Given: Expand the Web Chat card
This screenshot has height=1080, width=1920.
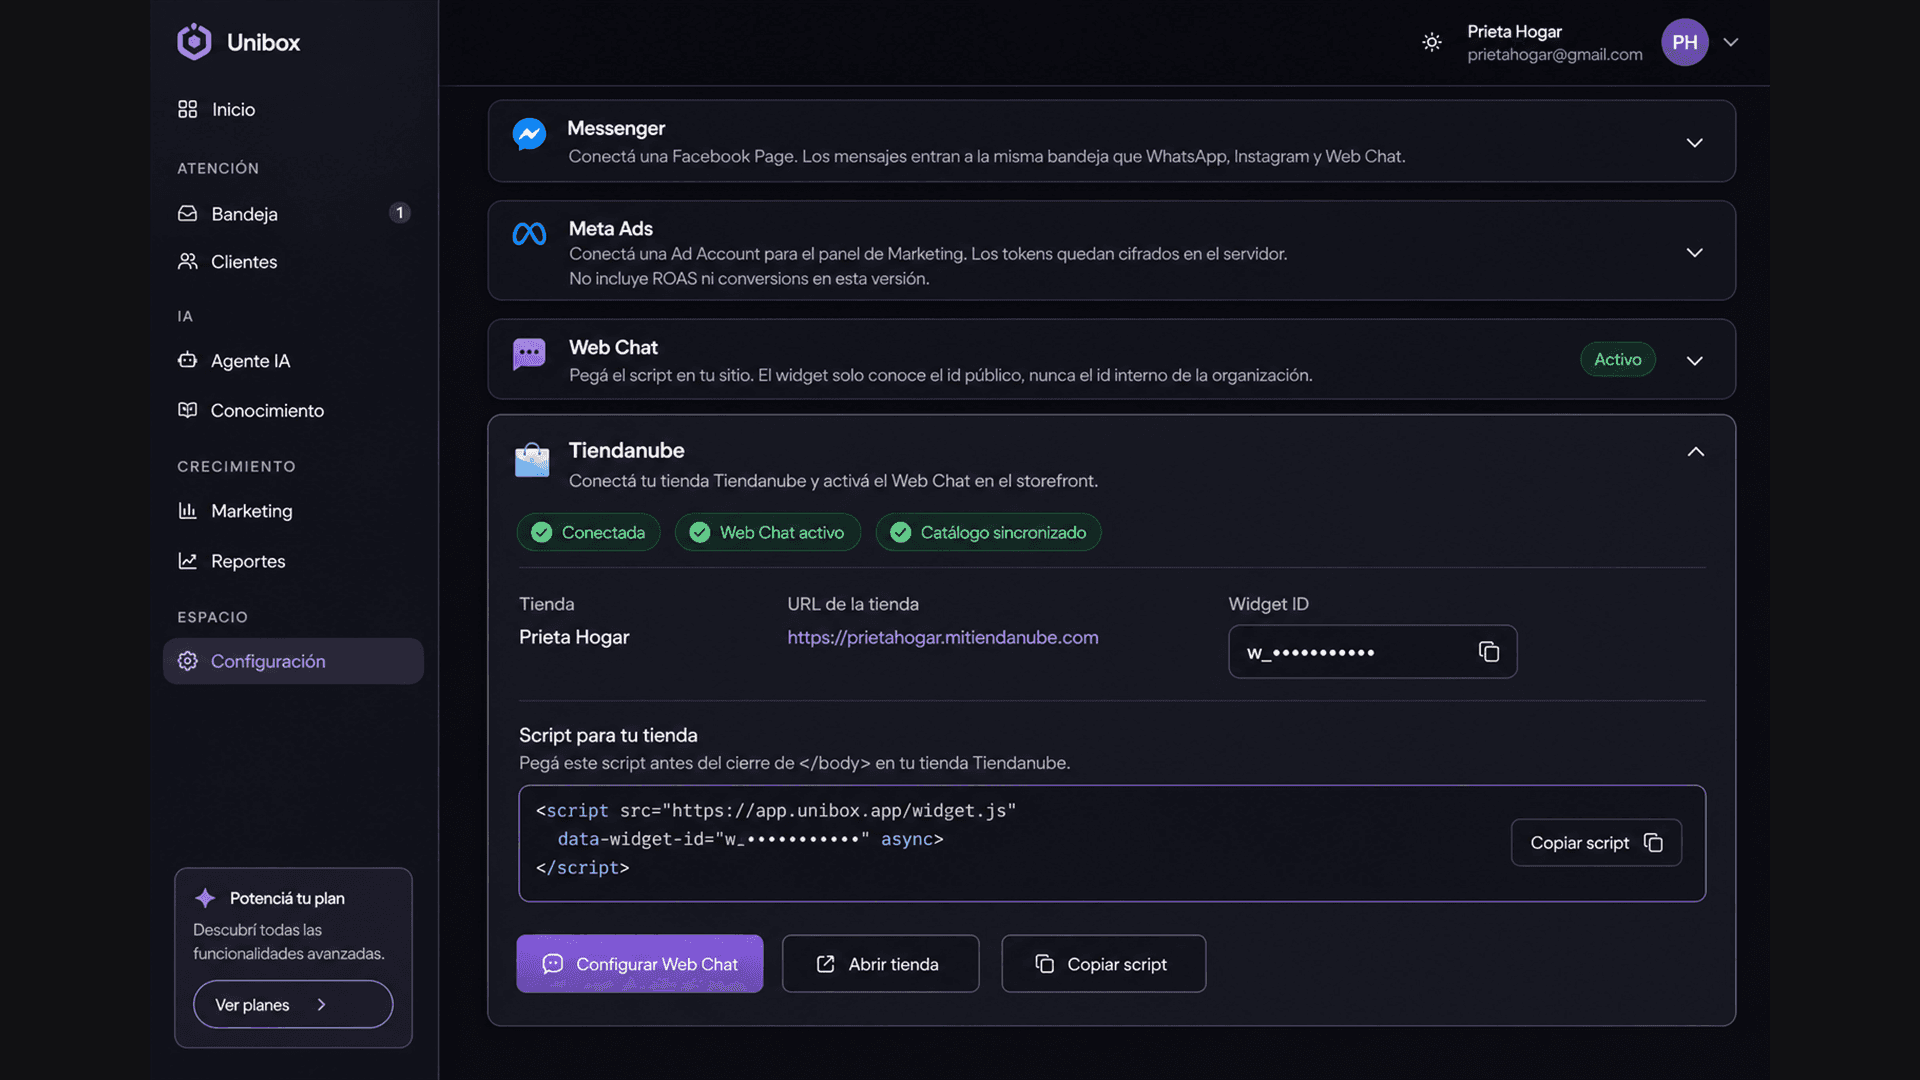Looking at the screenshot, I should tap(1694, 361).
